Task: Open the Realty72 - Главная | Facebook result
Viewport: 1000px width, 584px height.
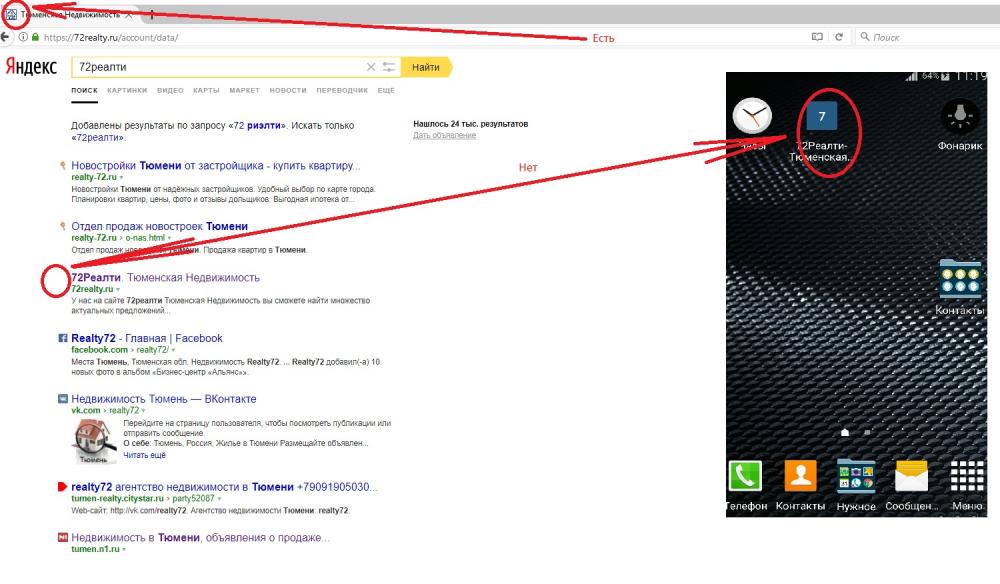Action: tap(147, 339)
